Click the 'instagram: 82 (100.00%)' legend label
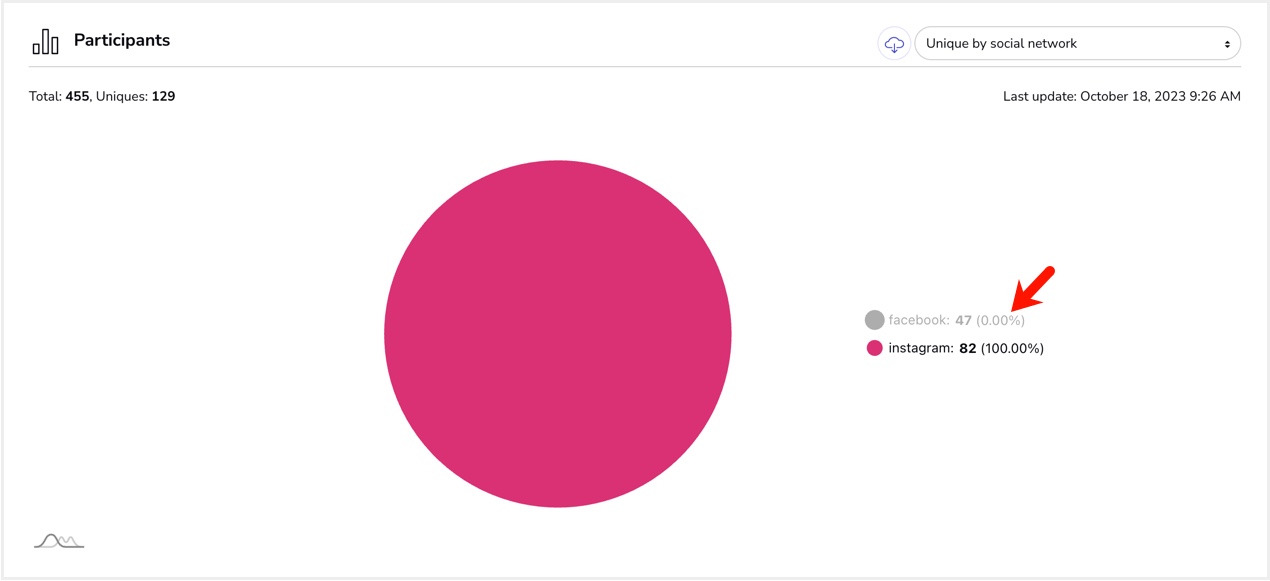This screenshot has height=581, width=1270. tap(966, 348)
